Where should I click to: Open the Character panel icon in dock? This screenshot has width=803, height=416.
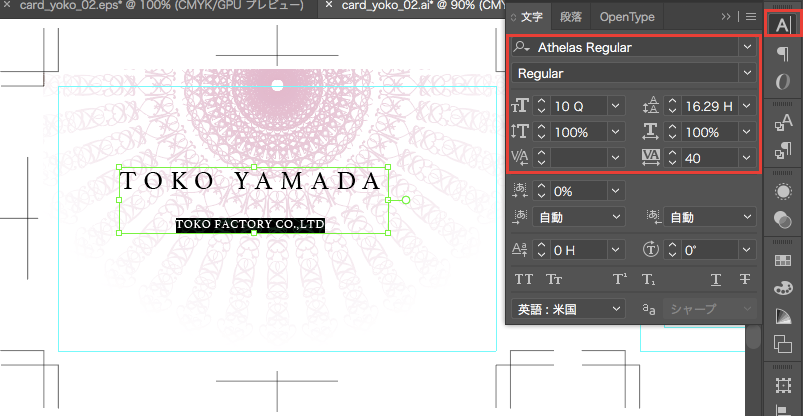coord(783,24)
